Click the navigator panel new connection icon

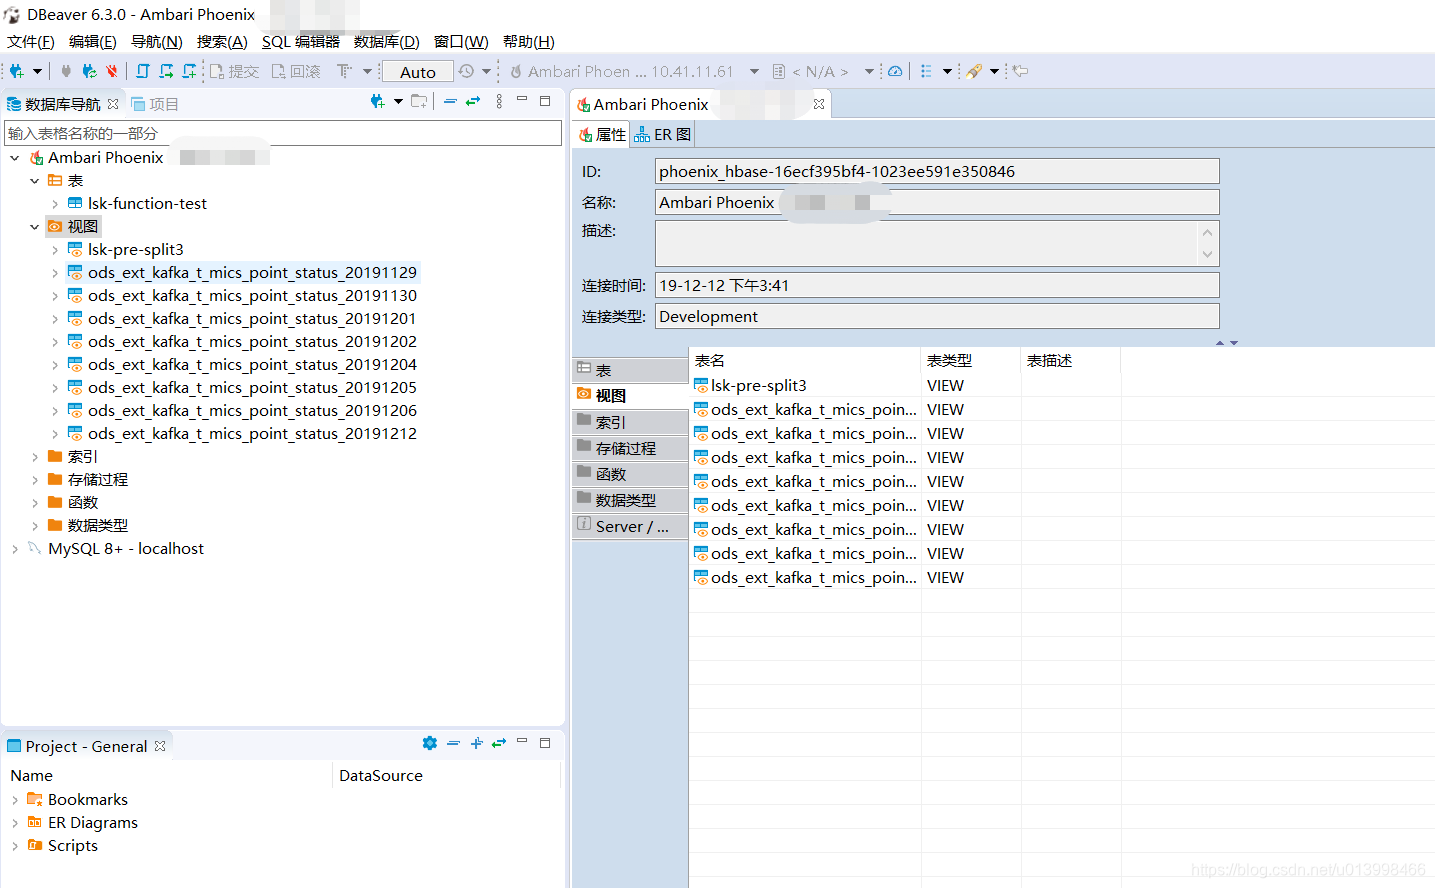pos(377,101)
